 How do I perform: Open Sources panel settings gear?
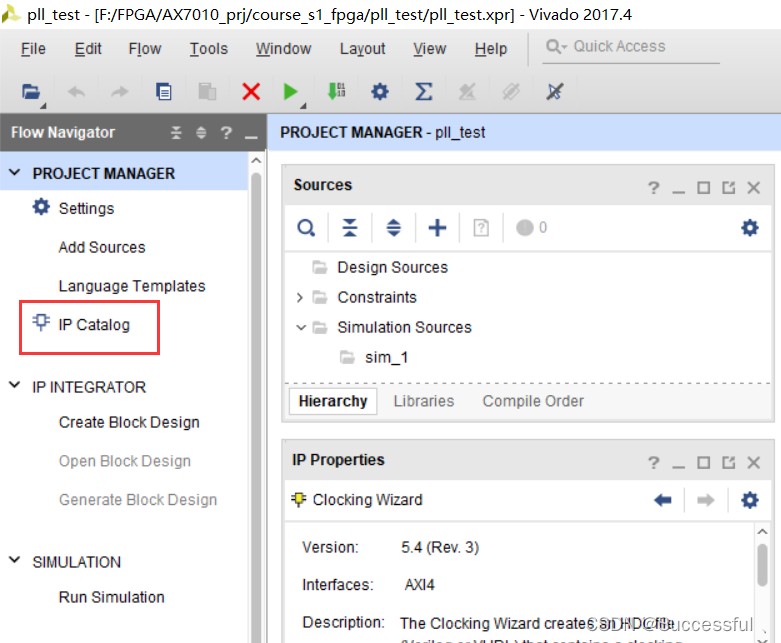coord(750,228)
